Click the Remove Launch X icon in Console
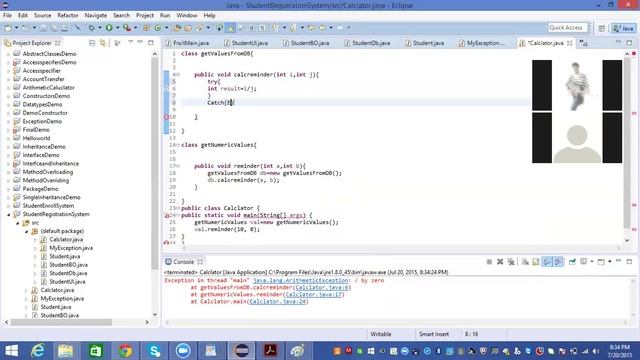Screen dimensions: 640x360 click(500, 262)
